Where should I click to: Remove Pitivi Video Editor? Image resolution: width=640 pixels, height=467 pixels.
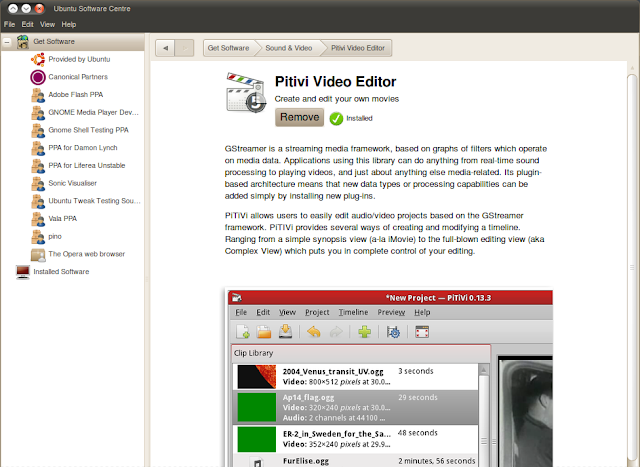pos(300,118)
